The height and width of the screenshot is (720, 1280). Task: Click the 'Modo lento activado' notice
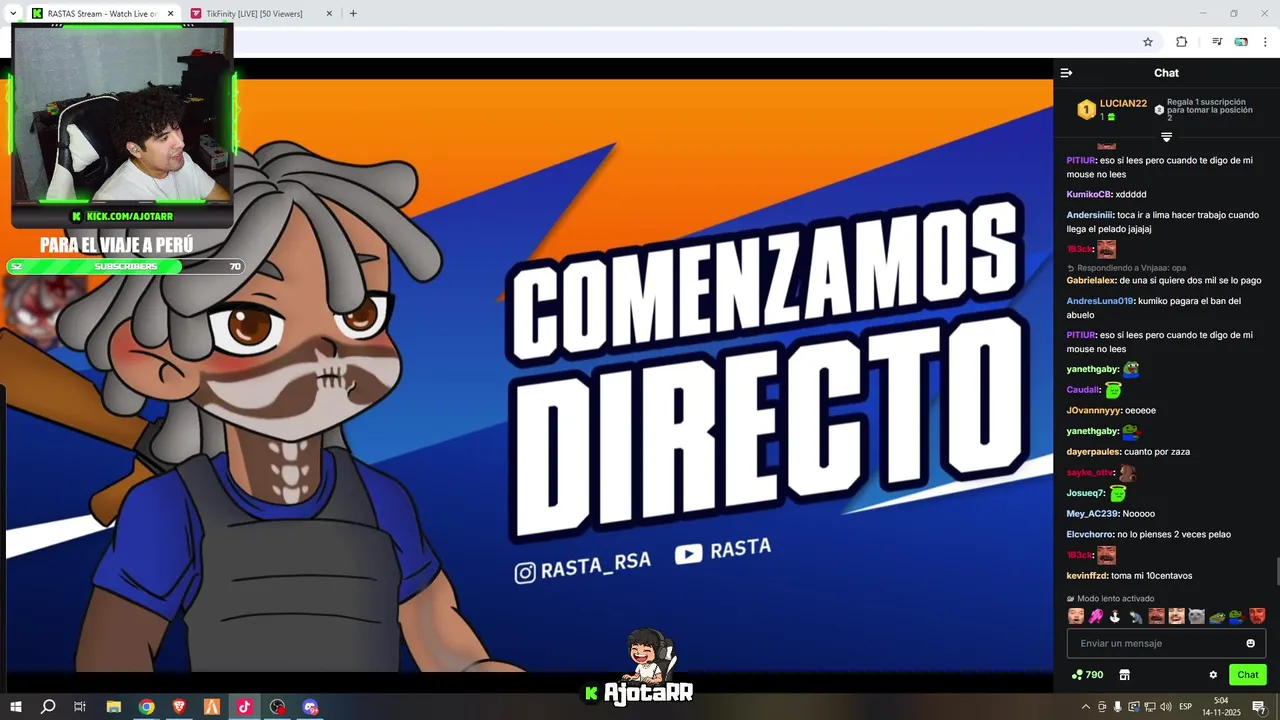pos(1110,599)
